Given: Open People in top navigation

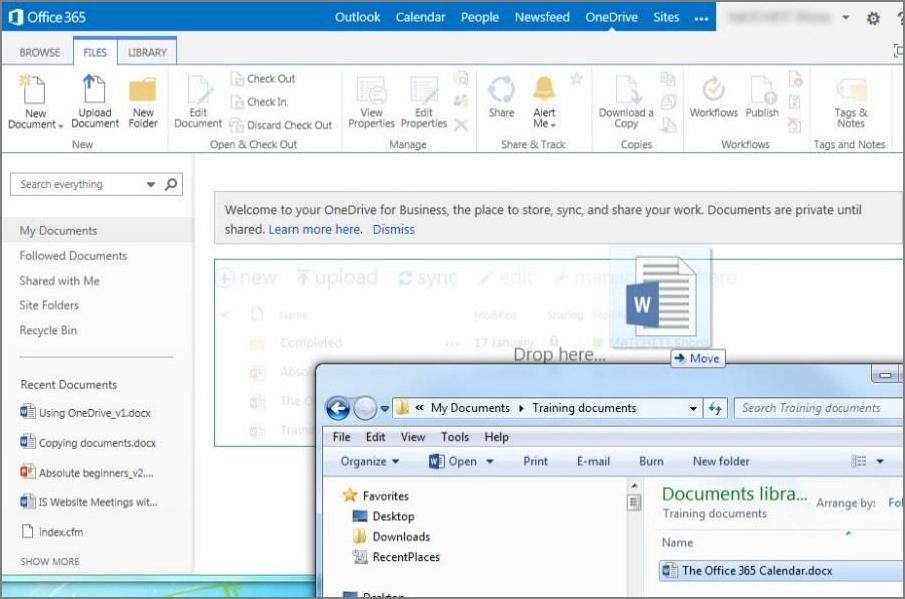Looking at the screenshot, I should (x=480, y=17).
